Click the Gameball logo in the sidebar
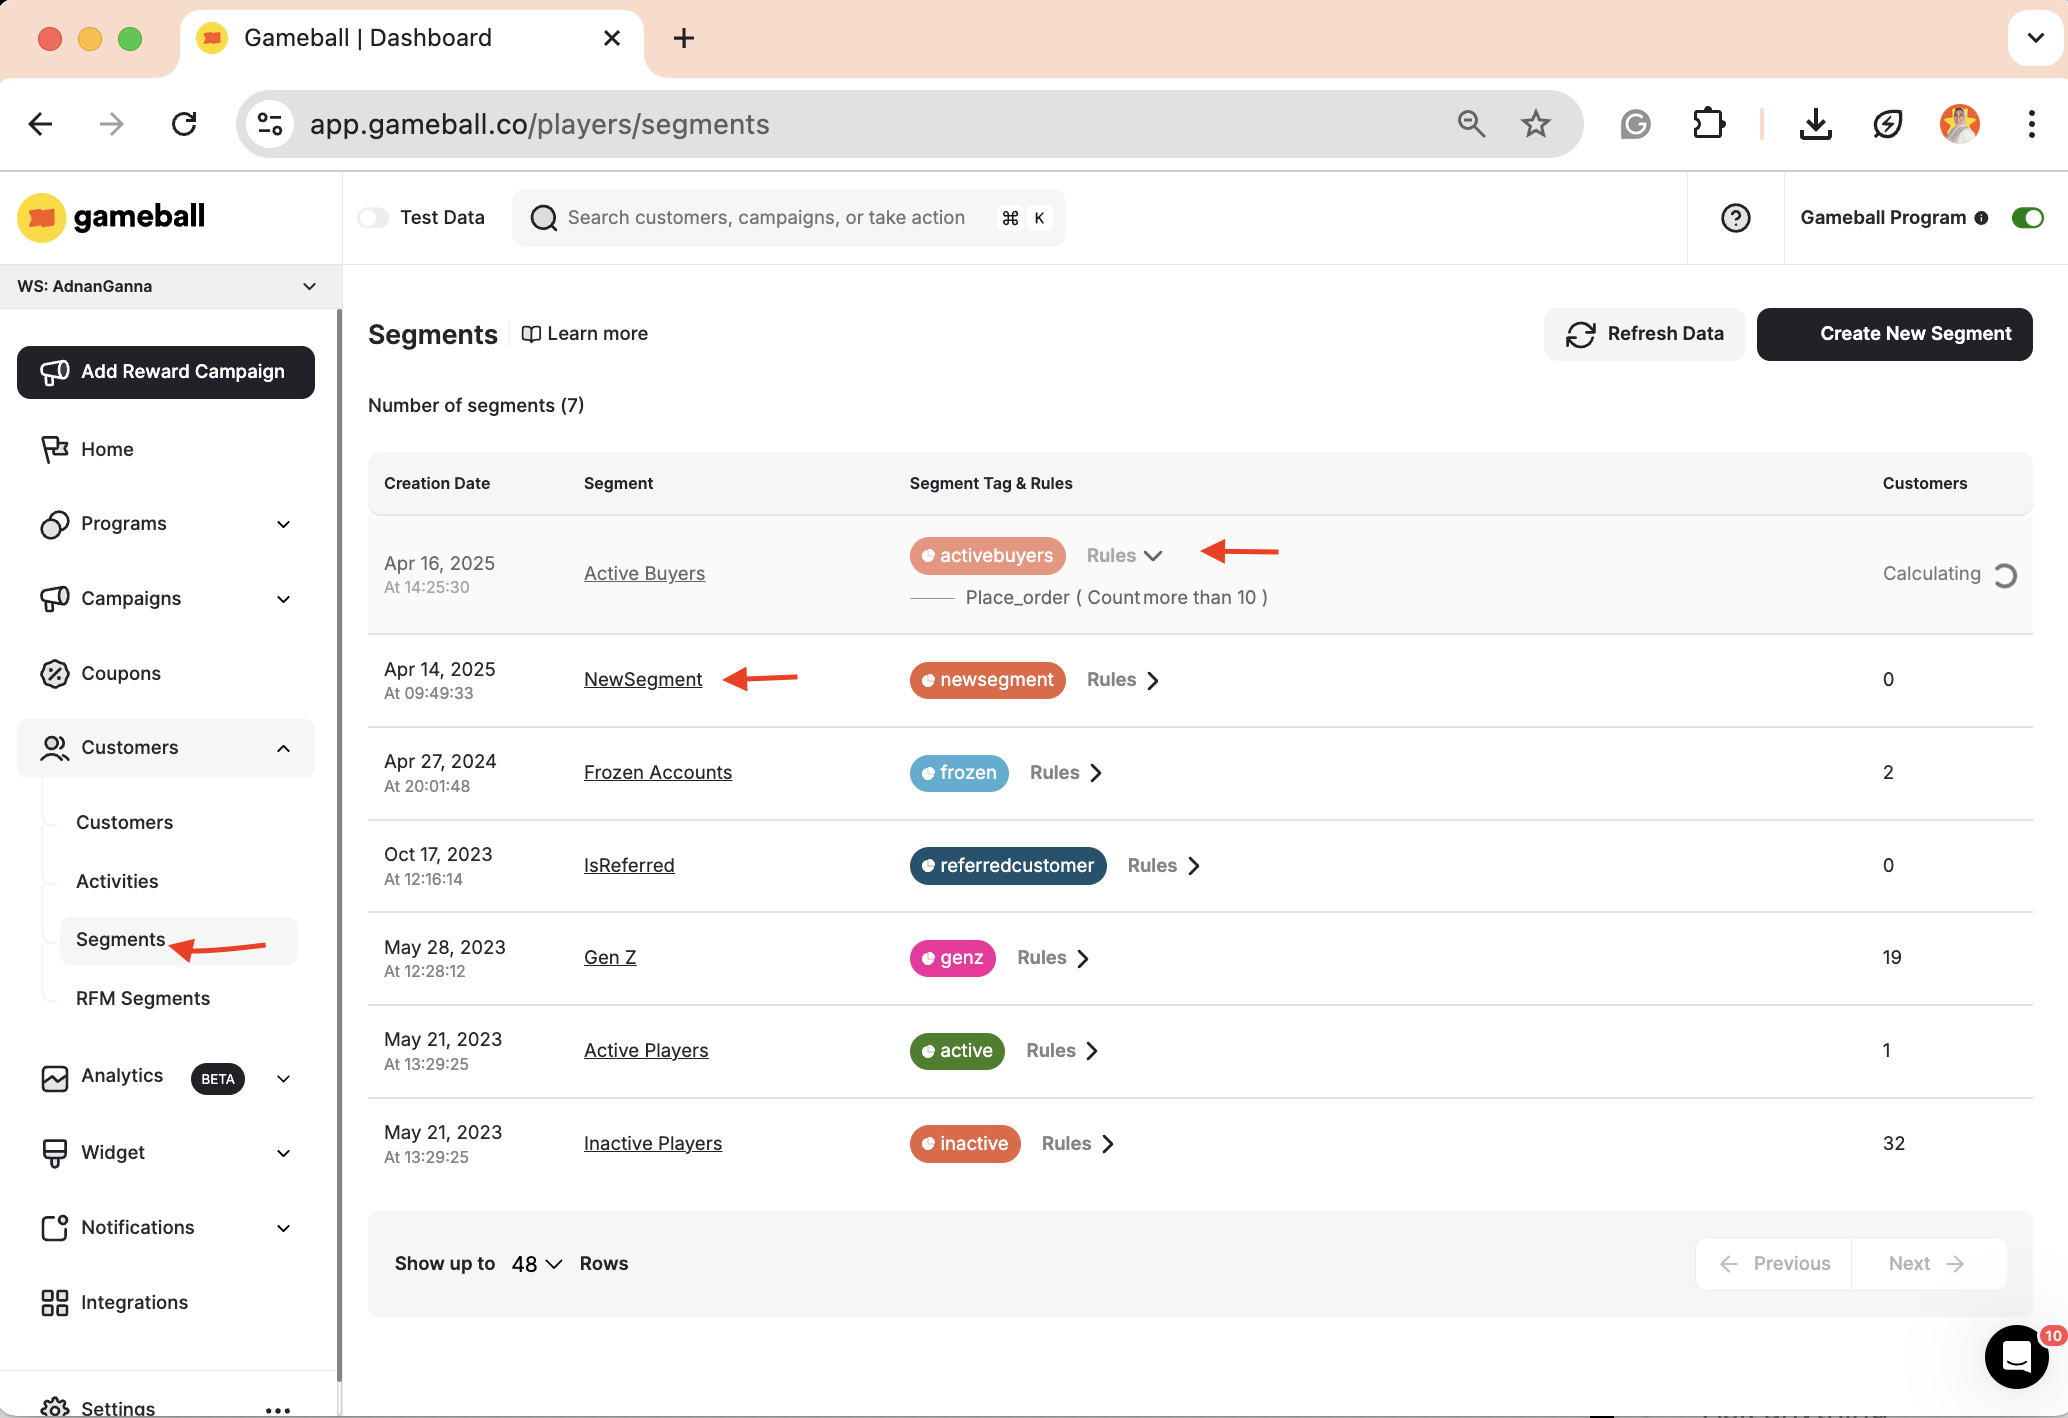Image resolution: width=2068 pixels, height=1418 pixels. [110, 217]
